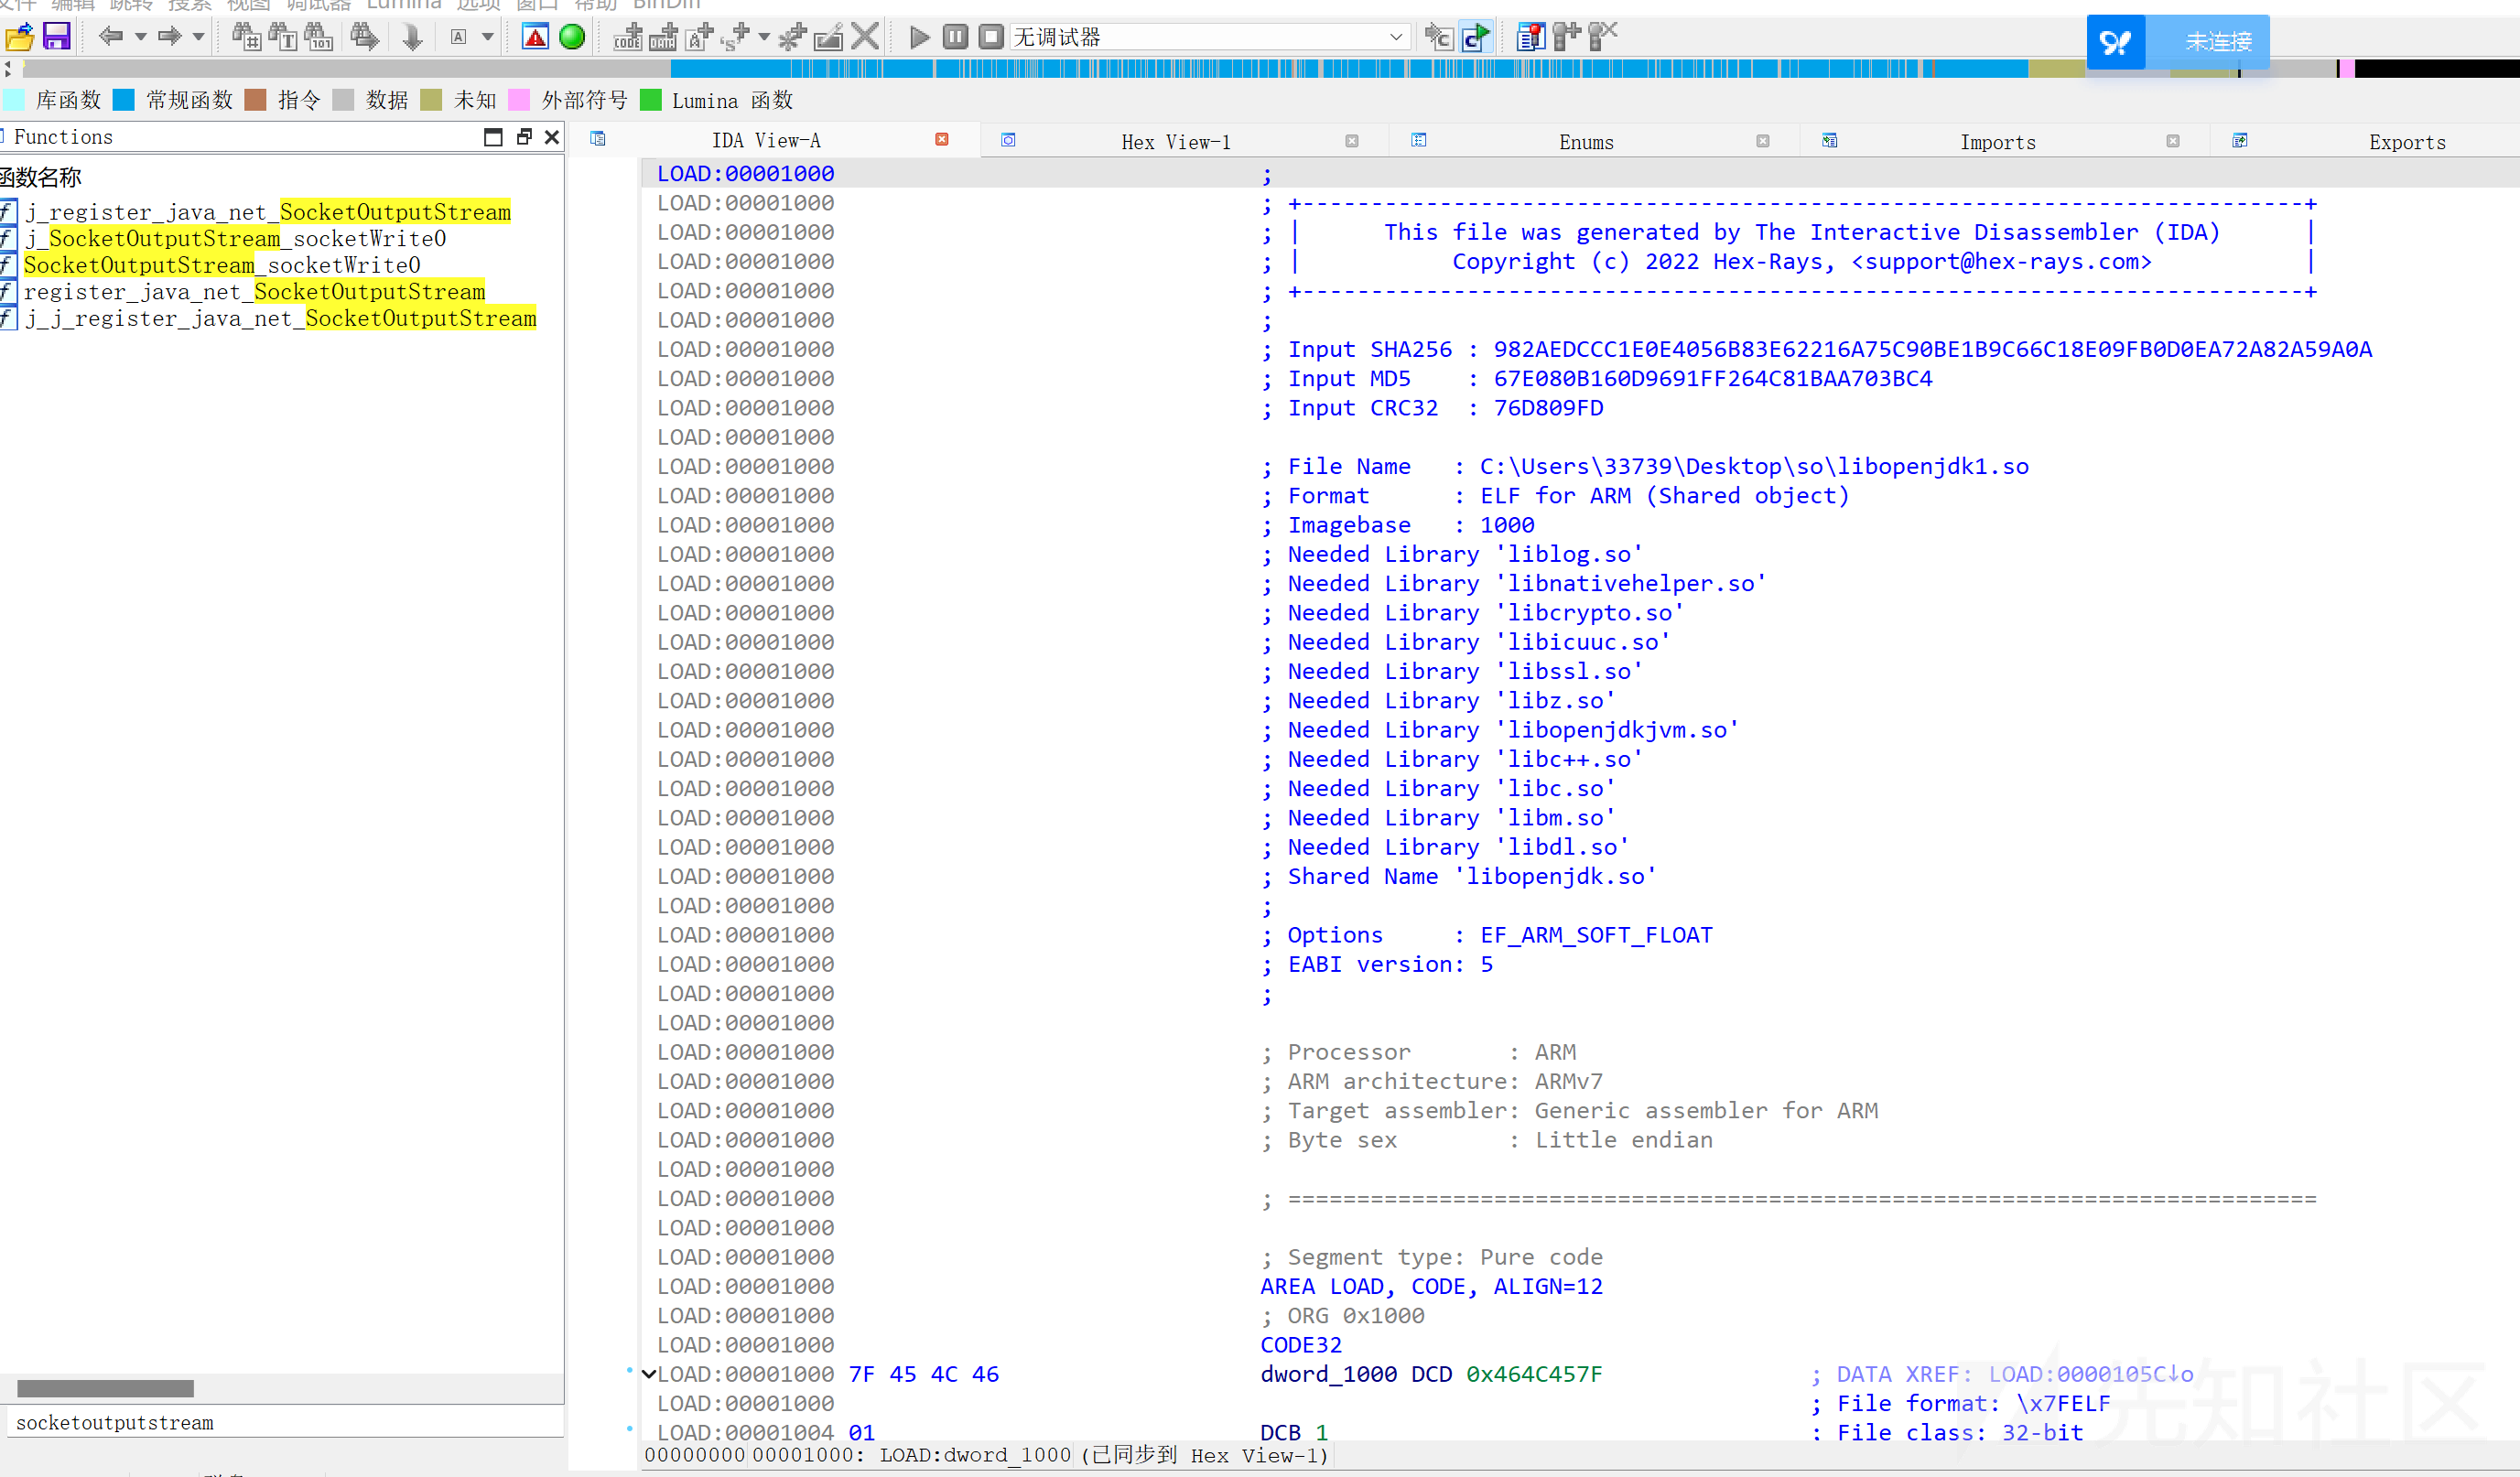
Task: Click the 函数名称 column header
Action: [41, 178]
